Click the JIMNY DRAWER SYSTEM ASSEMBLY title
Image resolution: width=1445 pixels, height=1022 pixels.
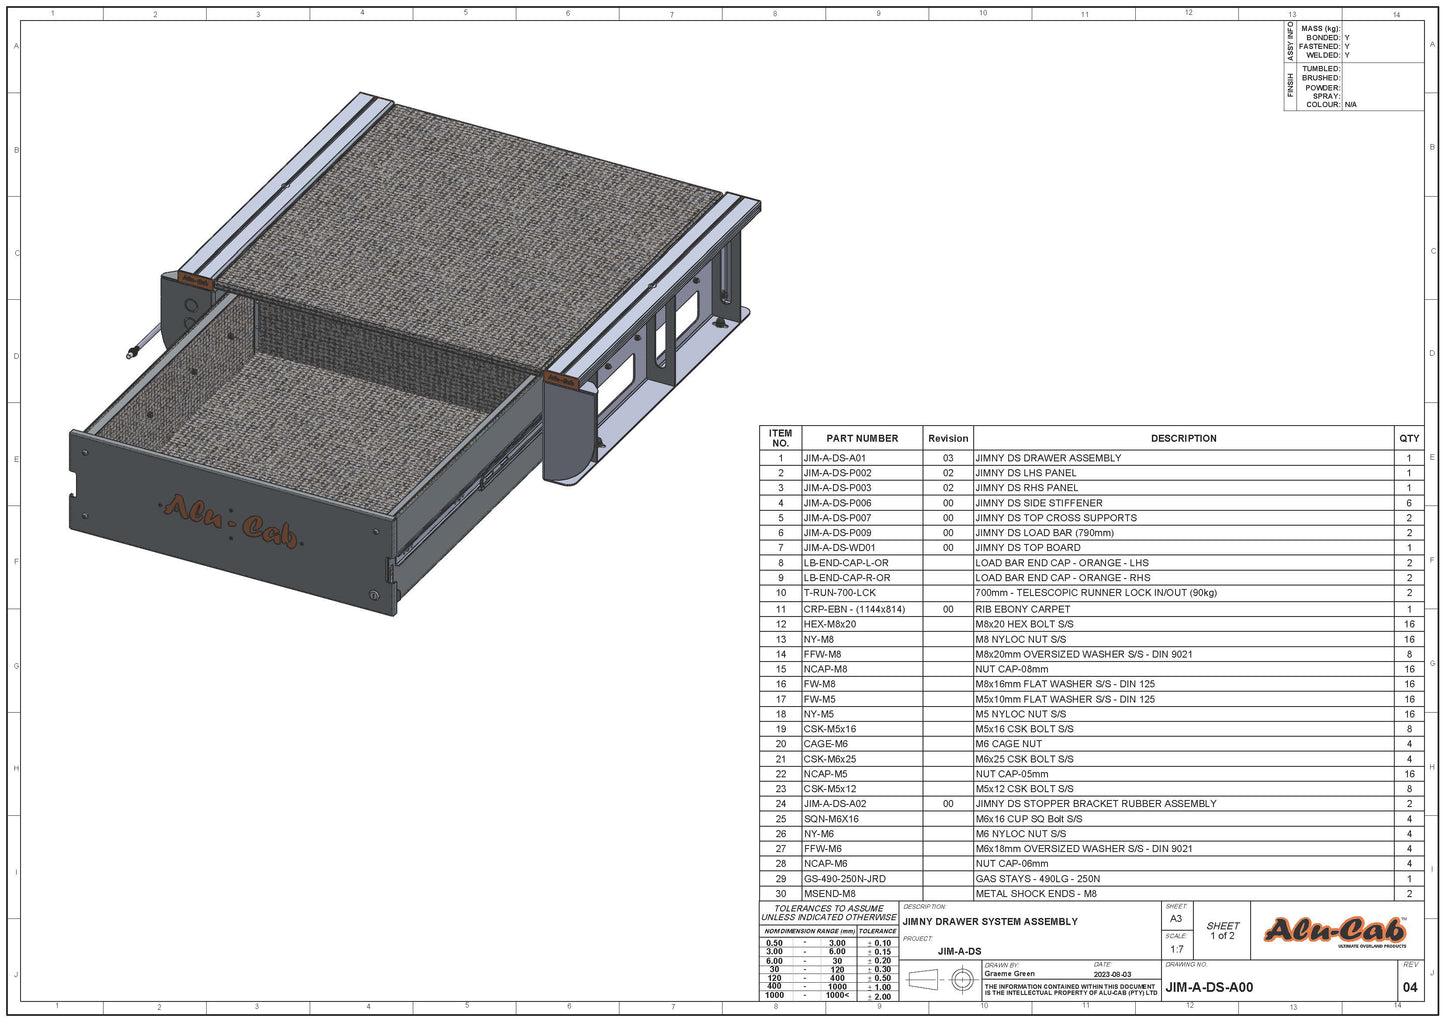(x=990, y=922)
